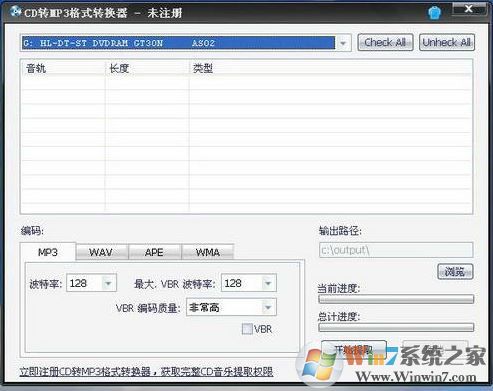Screen dimensions: 493x391
Task: Click the Unheck All button
Action: coord(447,42)
